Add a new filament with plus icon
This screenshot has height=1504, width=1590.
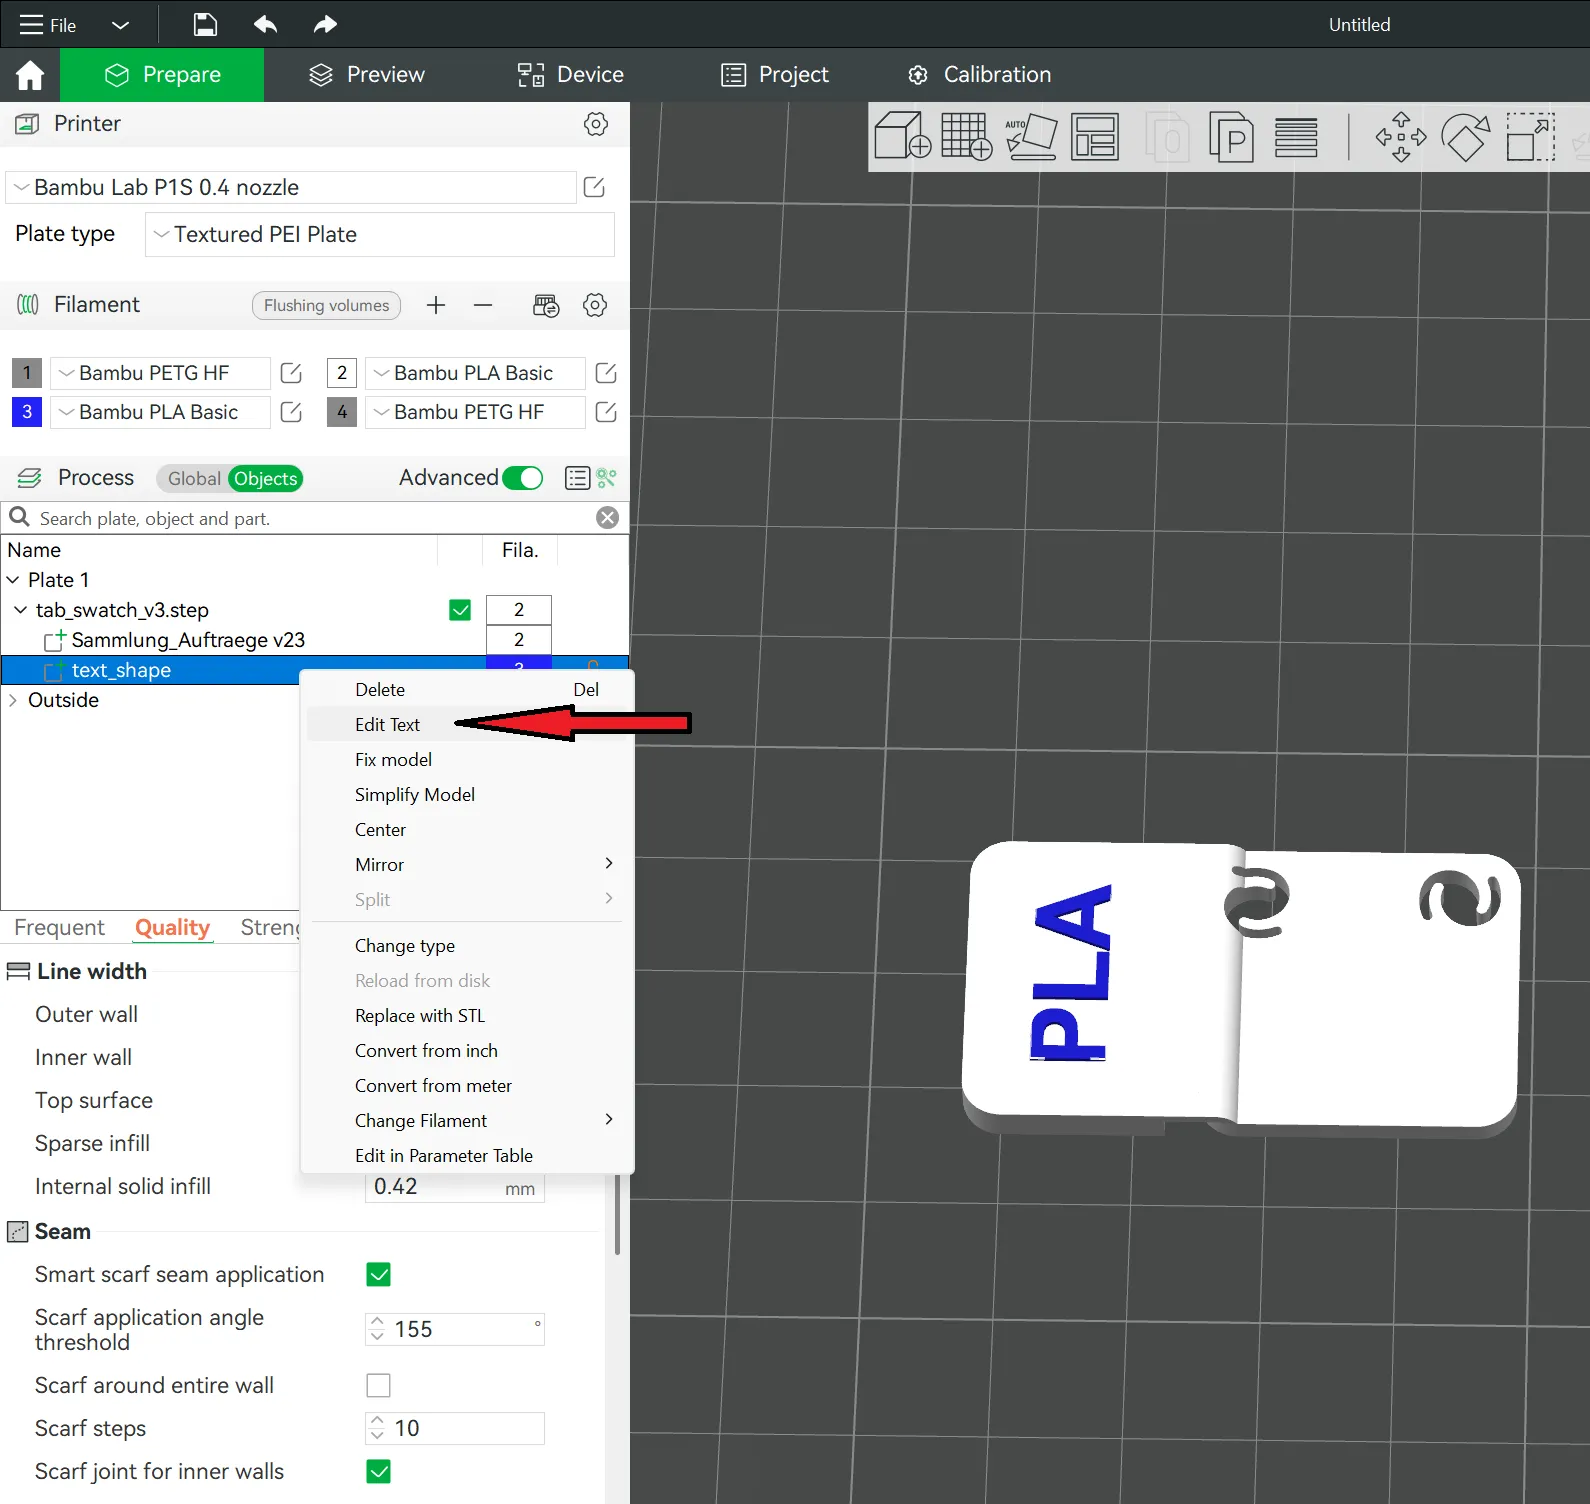coord(436,305)
